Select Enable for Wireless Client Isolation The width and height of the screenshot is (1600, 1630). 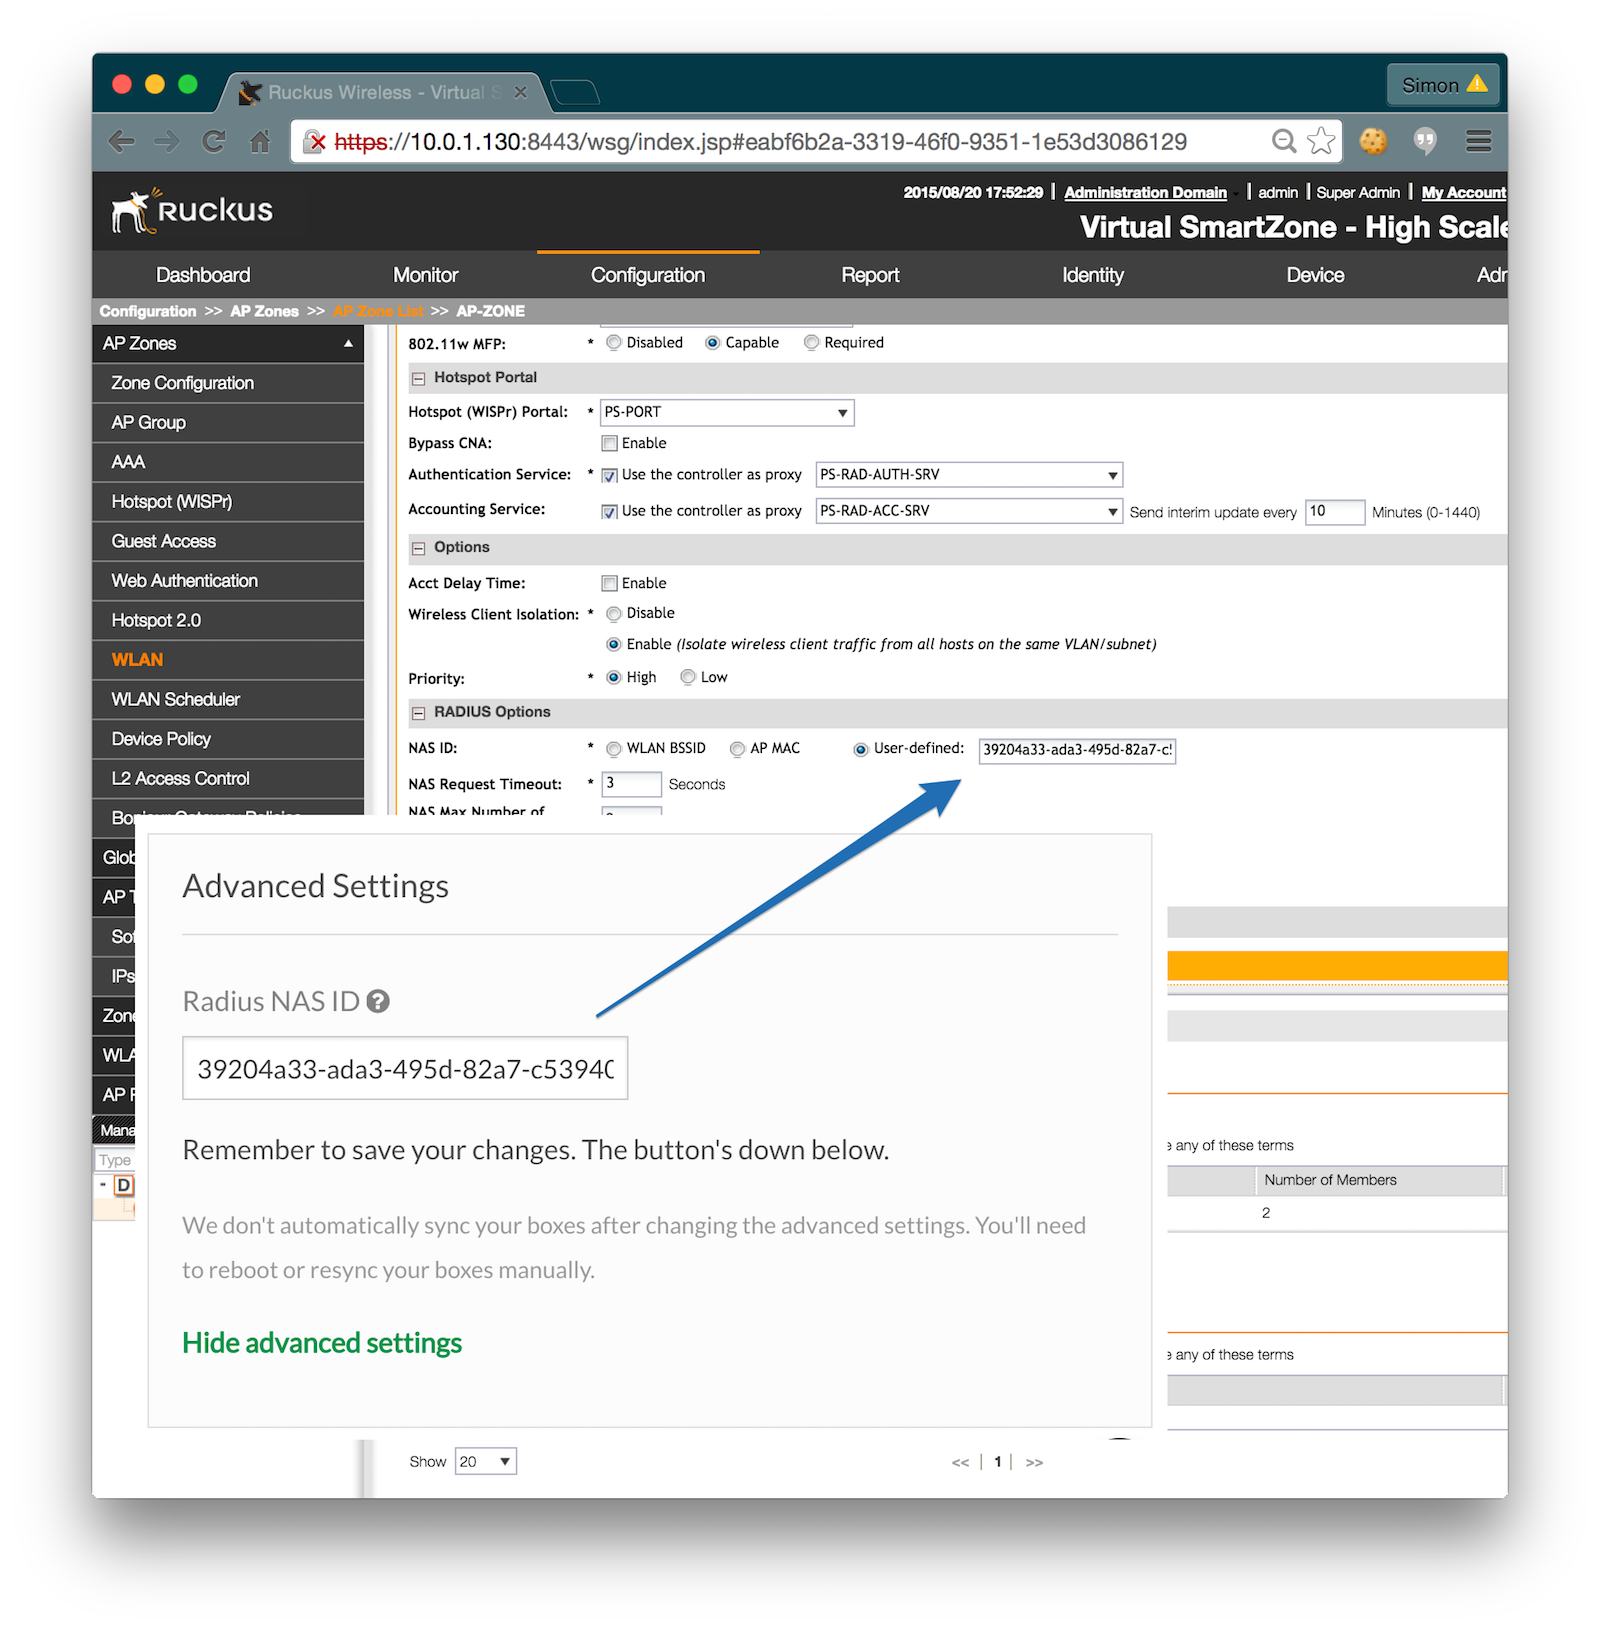614,645
